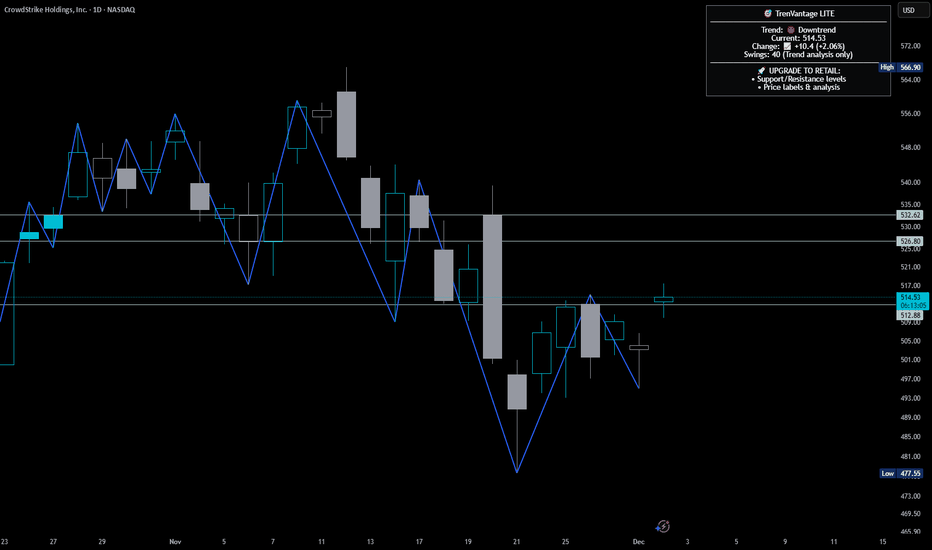Click the Downtrend indicator emoji
This screenshot has height=550, width=932.
point(788,30)
